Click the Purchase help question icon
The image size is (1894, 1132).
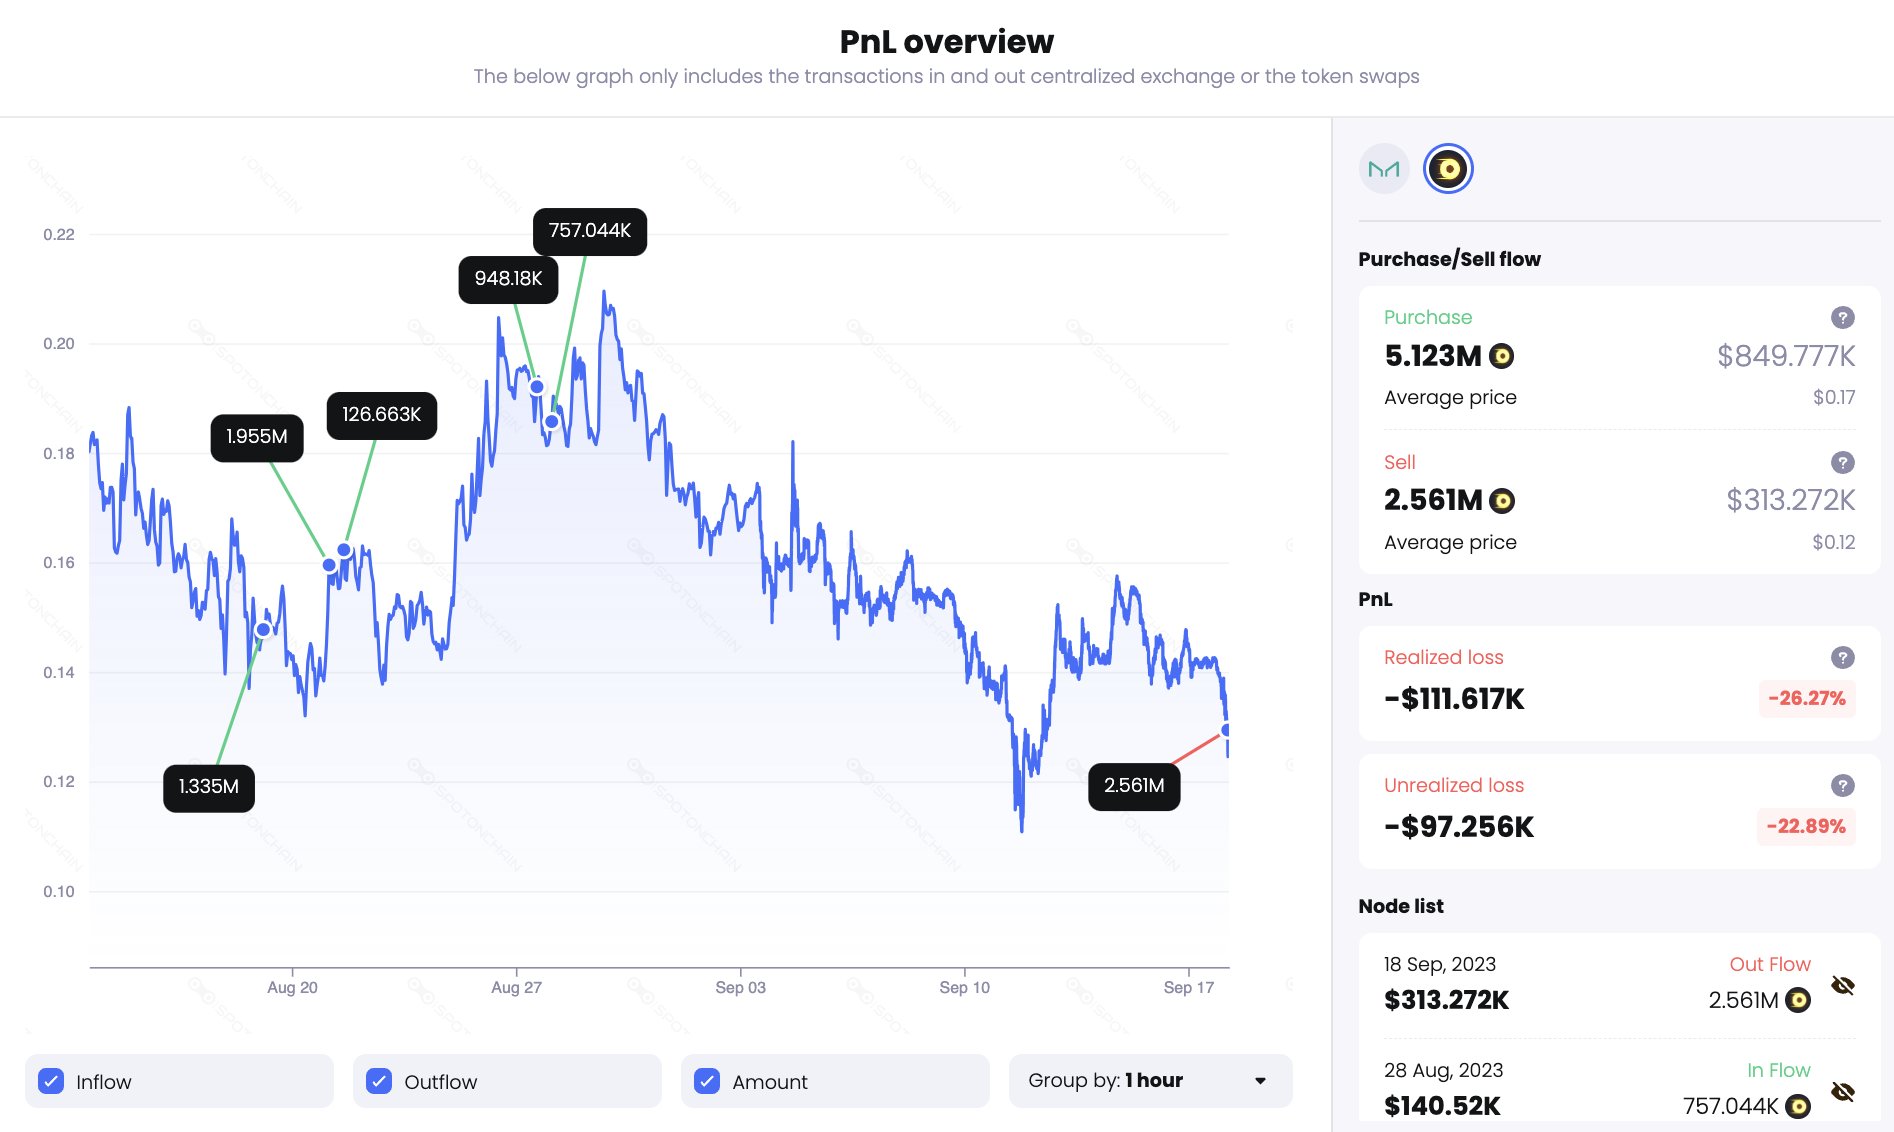coord(1842,317)
